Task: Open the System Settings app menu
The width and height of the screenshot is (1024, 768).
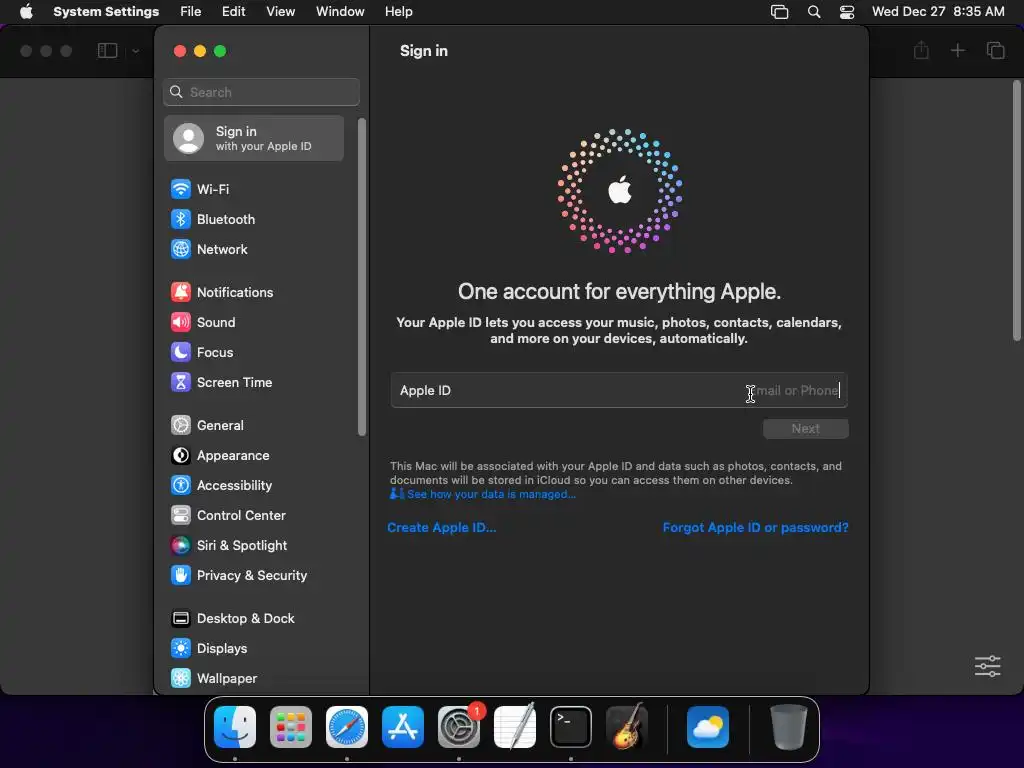Action: pyautogui.click(x=106, y=12)
